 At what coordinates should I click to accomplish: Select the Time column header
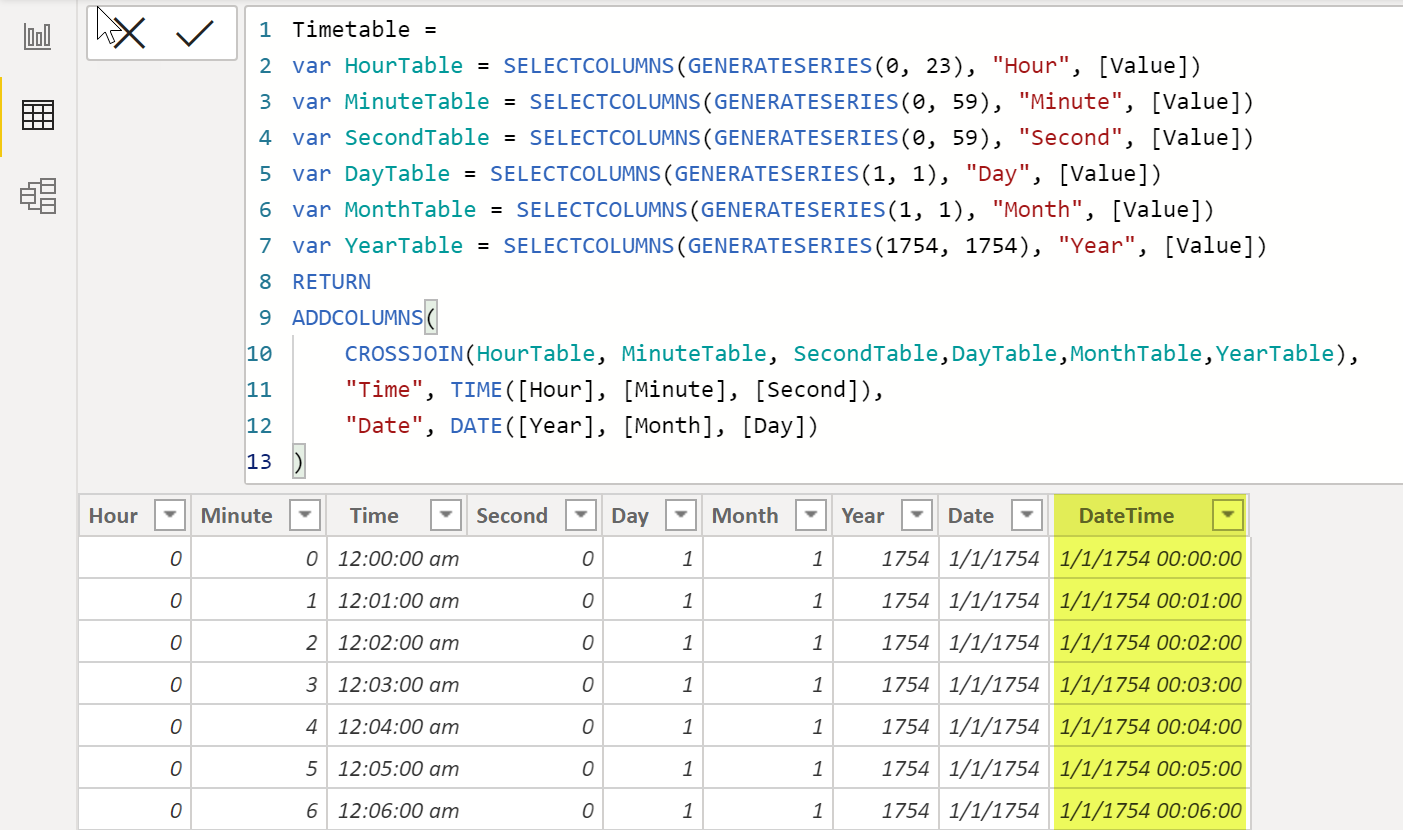(x=374, y=516)
